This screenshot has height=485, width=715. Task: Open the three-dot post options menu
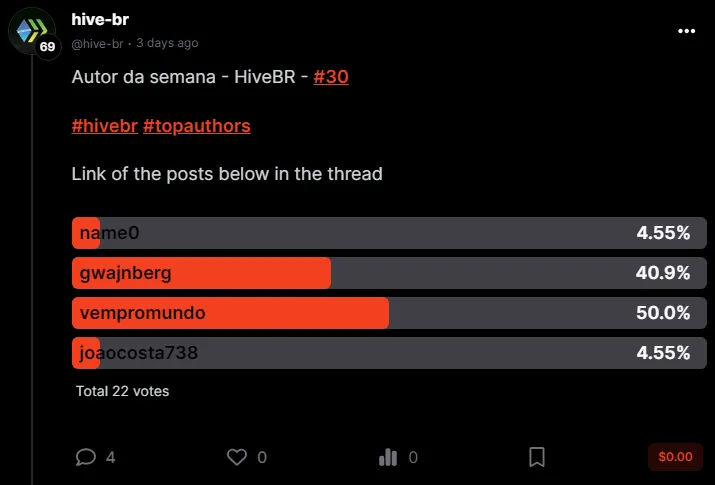[686, 31]
